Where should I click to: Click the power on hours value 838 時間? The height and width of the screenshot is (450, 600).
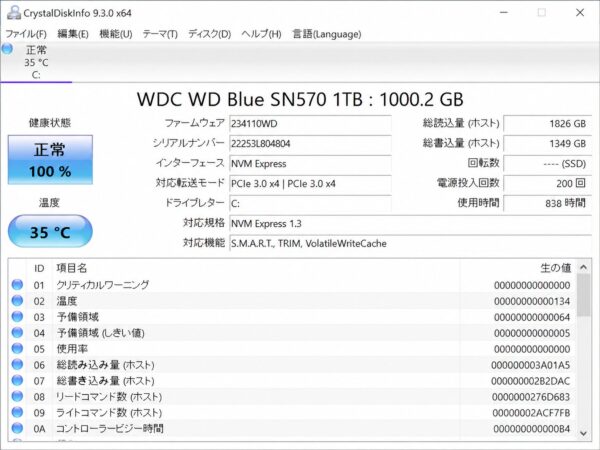548,203
